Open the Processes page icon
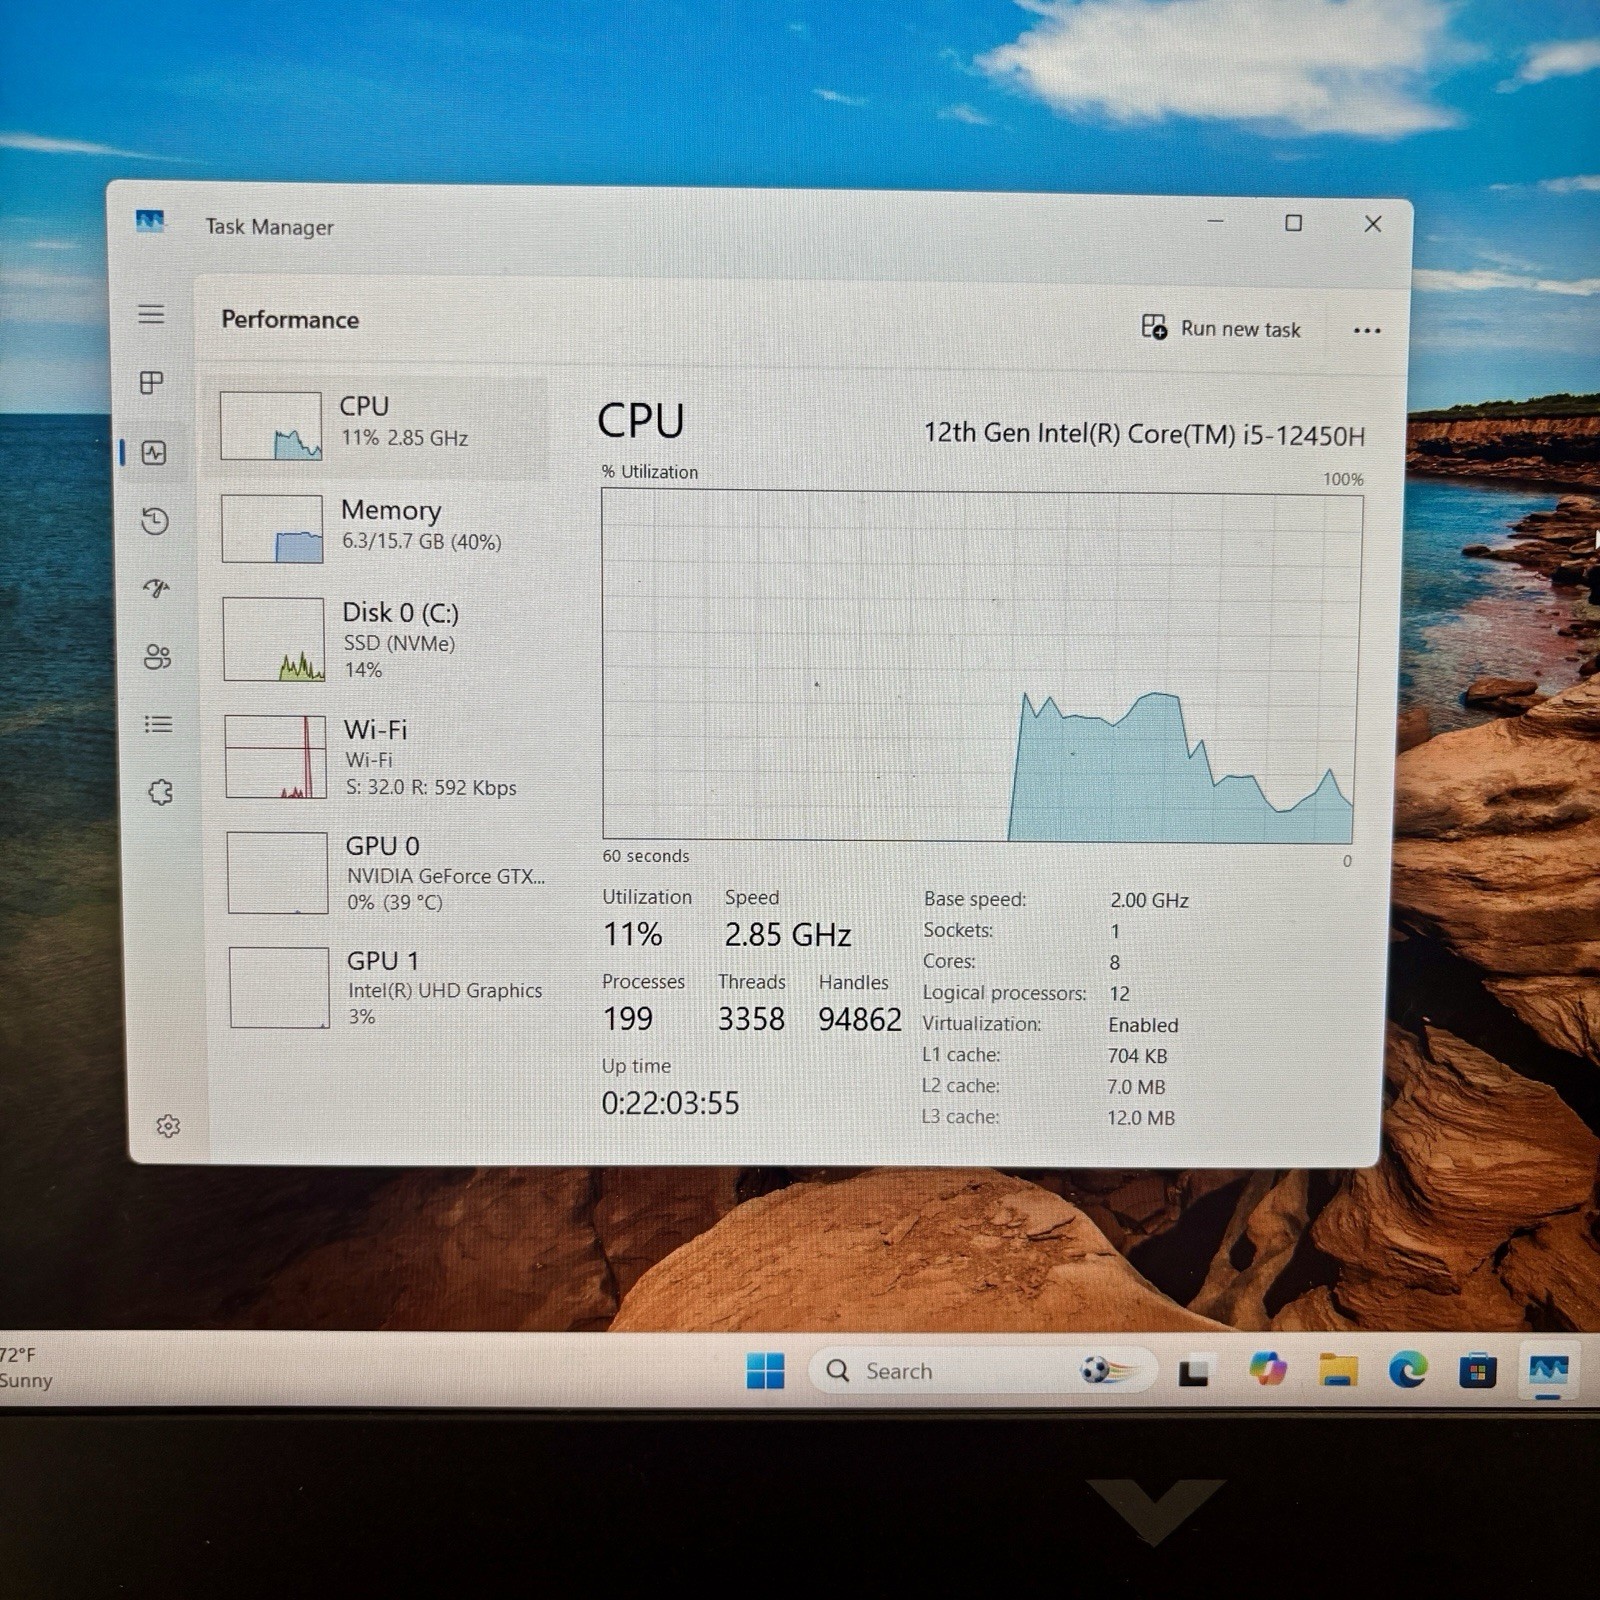 [152, 382]
